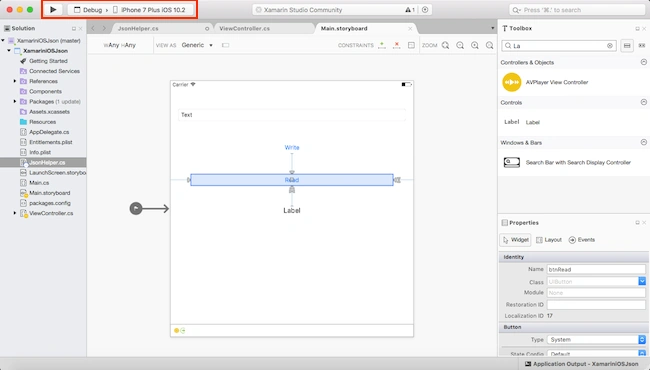The width and height of the screenshot is (650, 370).
Task: Expand the Packages folder in Solution tree
Action: (x=15, y=102)
